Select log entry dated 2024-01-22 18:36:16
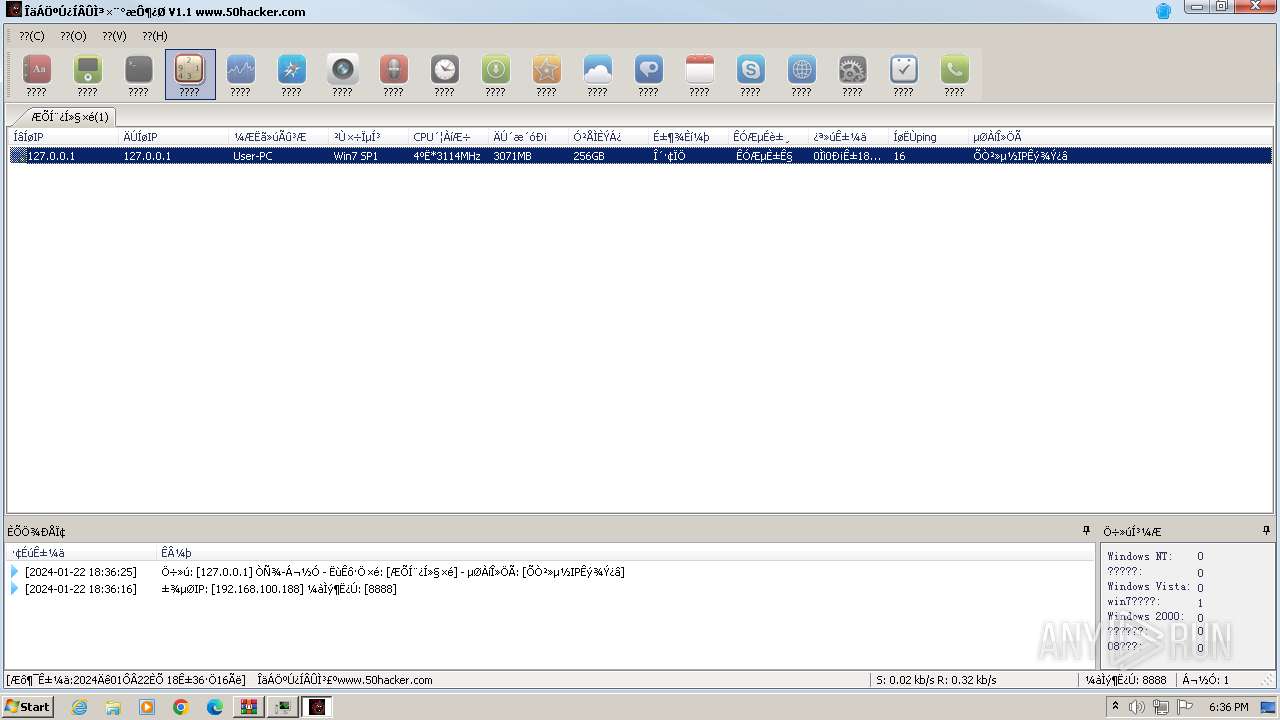The image size is (1280, 720). tap(550, 589)
